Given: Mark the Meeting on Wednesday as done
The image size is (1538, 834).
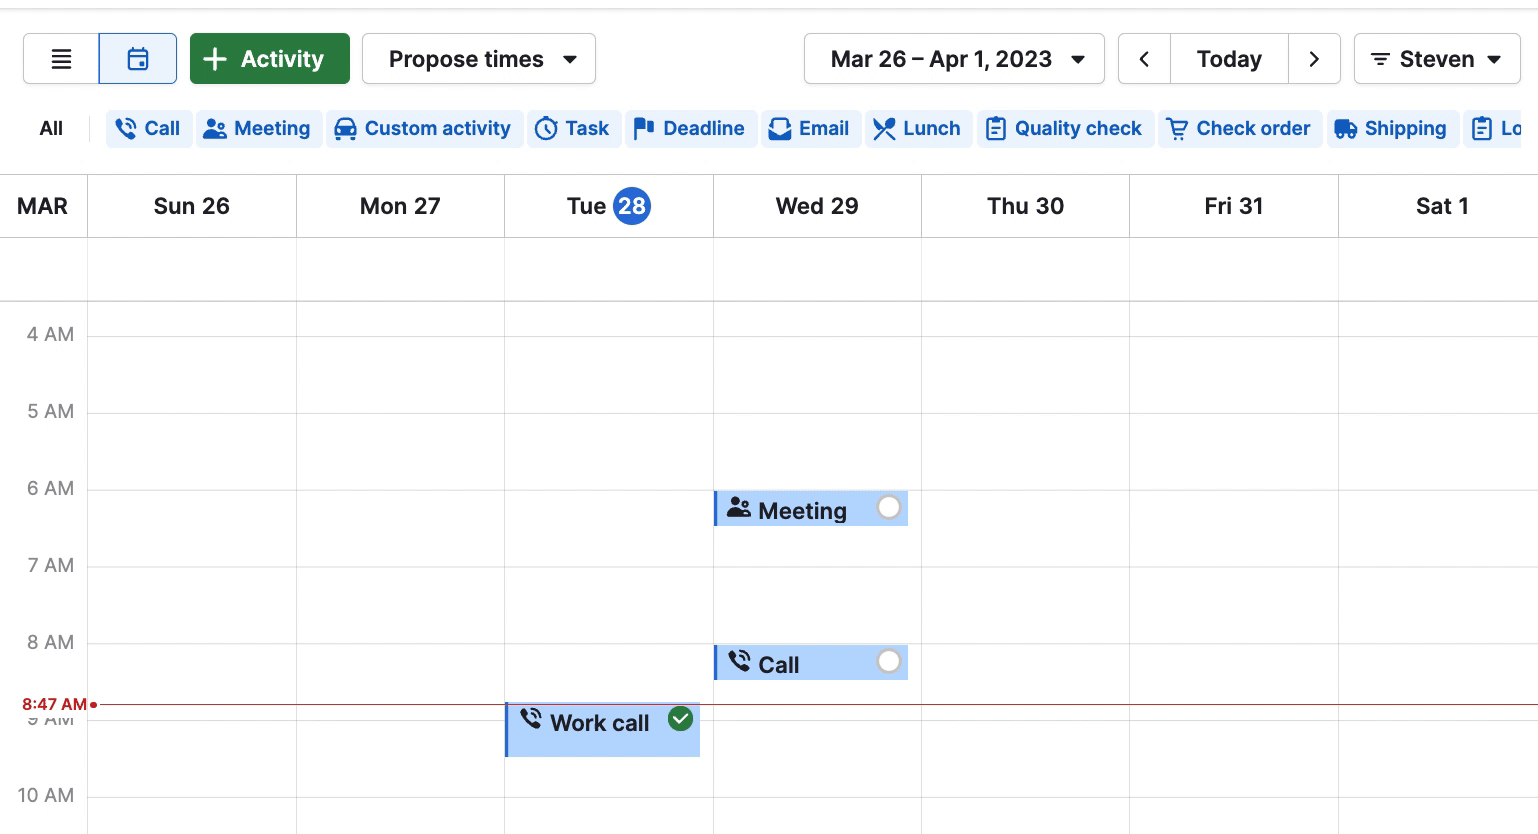Looking at the screenshot, I should click(x=889, y=507).
